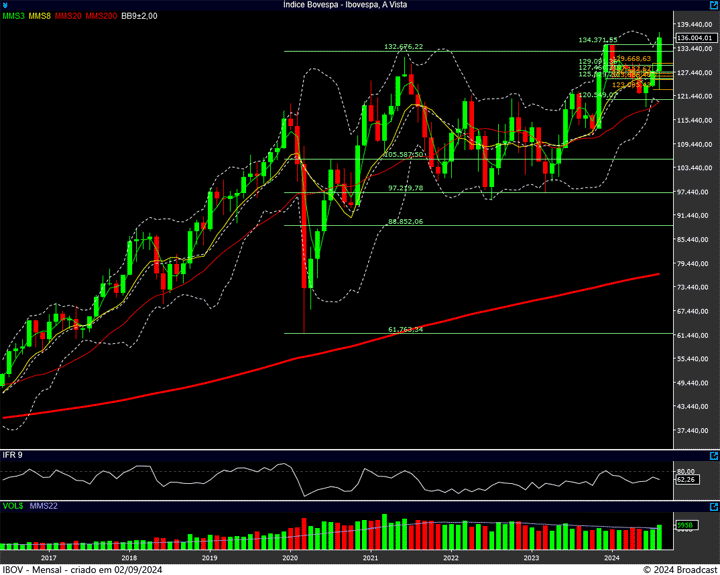Select the MMS22 volume average label
The width and height of the screenshot is (720, 575).
44,506
